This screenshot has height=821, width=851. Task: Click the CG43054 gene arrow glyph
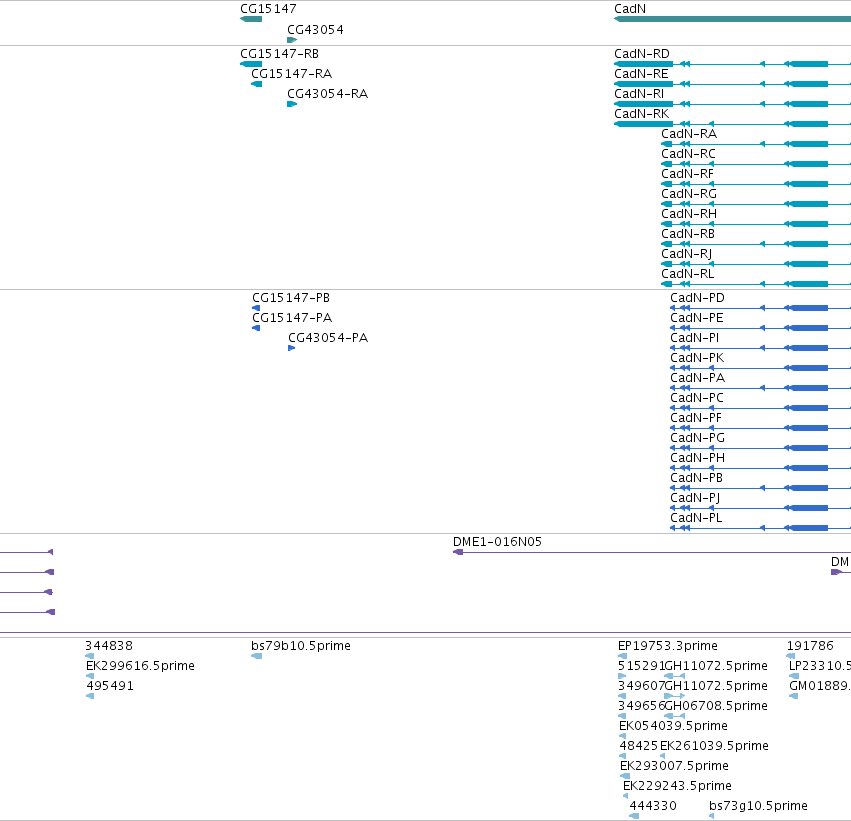(292, 40)
